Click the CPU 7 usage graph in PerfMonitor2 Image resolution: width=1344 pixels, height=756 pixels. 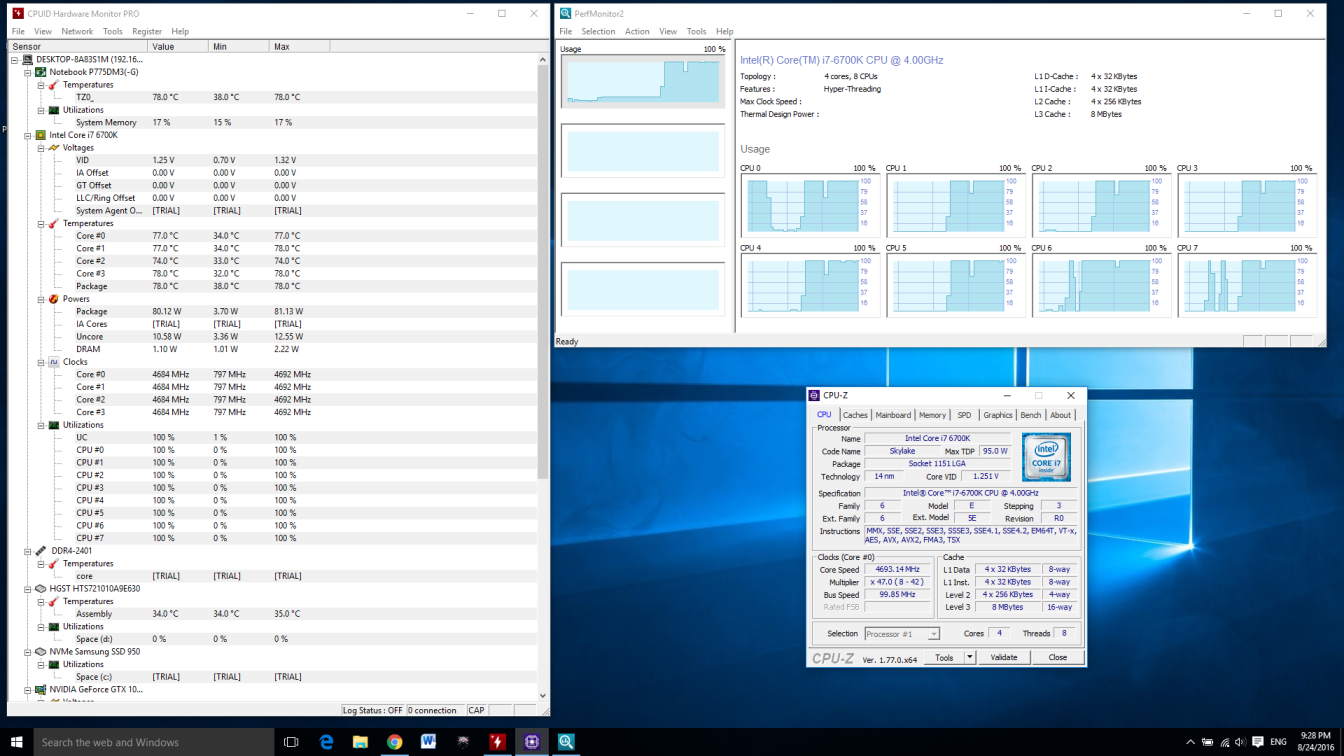[1247, 286]
